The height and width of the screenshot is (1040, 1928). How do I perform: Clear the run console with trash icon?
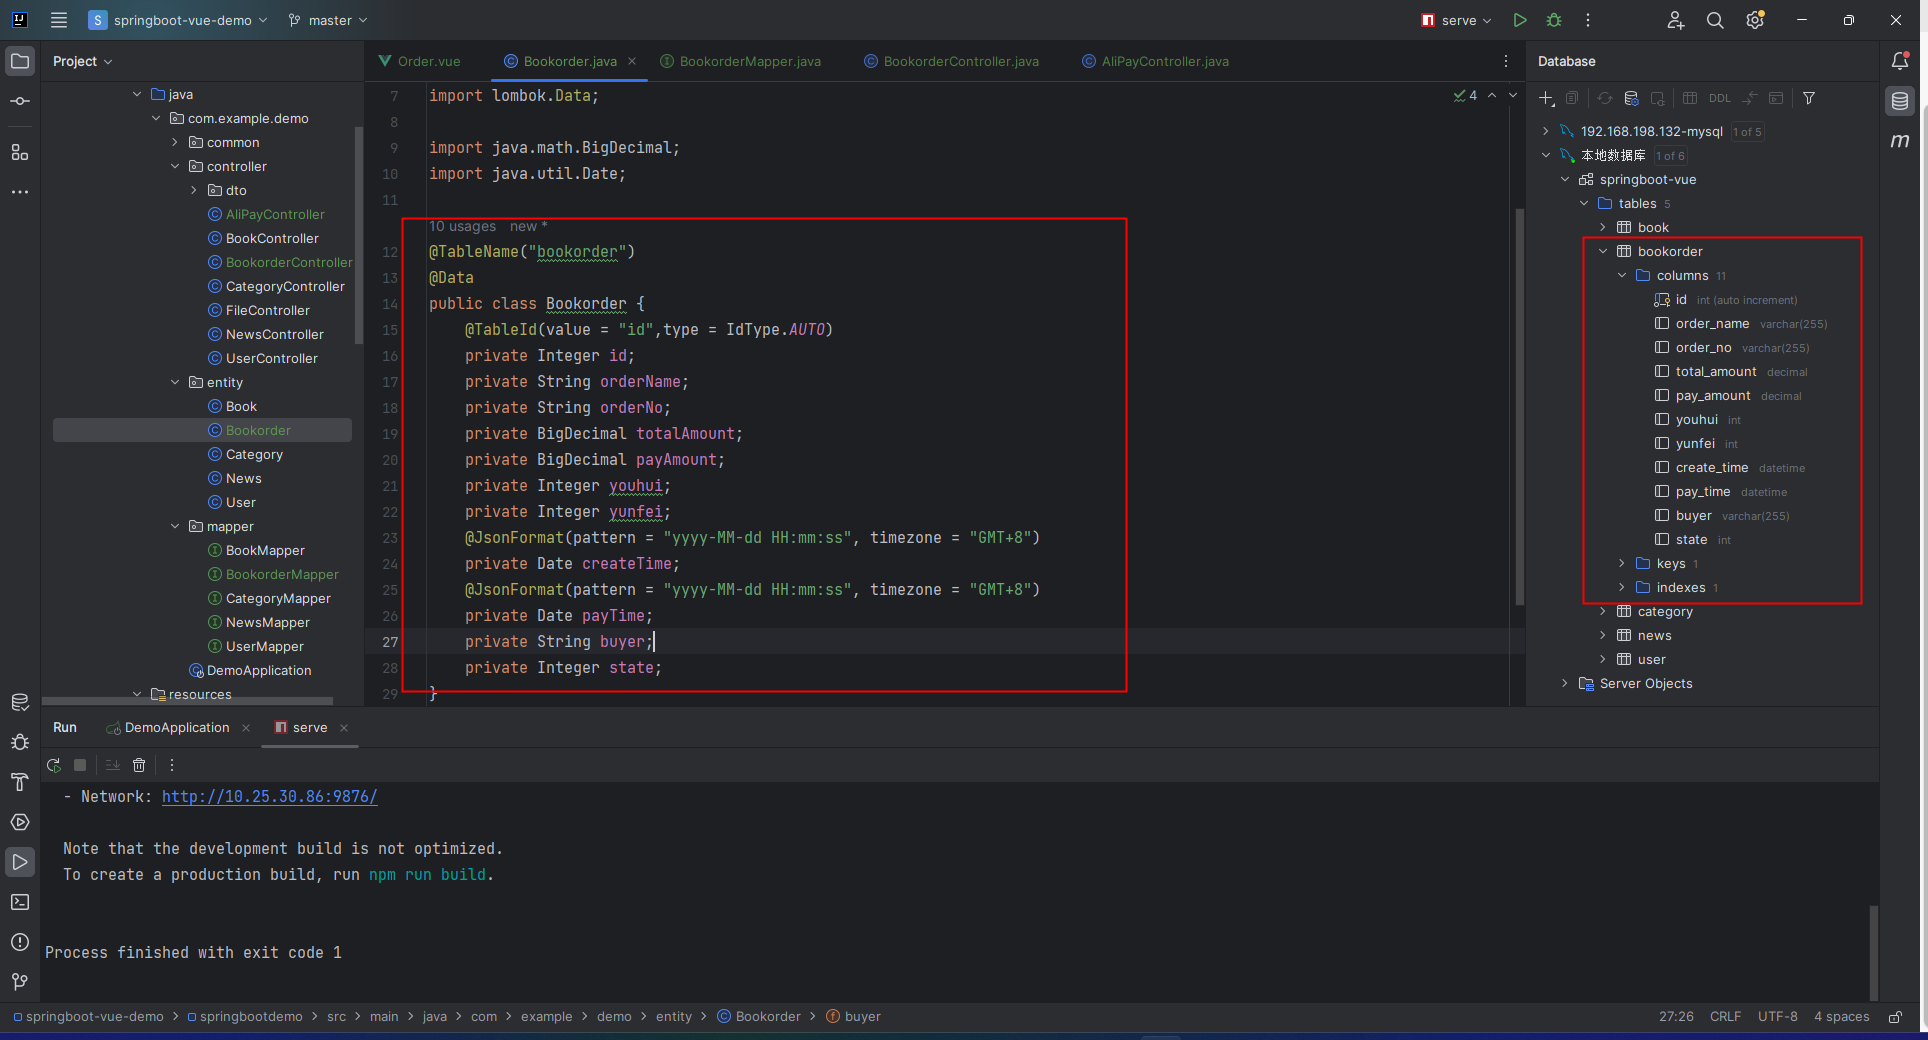[139, 765]
